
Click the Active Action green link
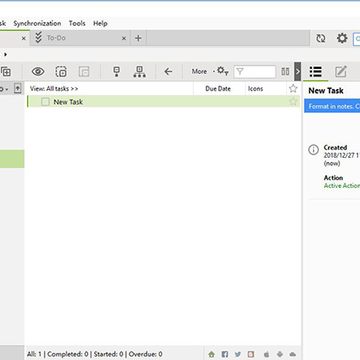point(342,186)
